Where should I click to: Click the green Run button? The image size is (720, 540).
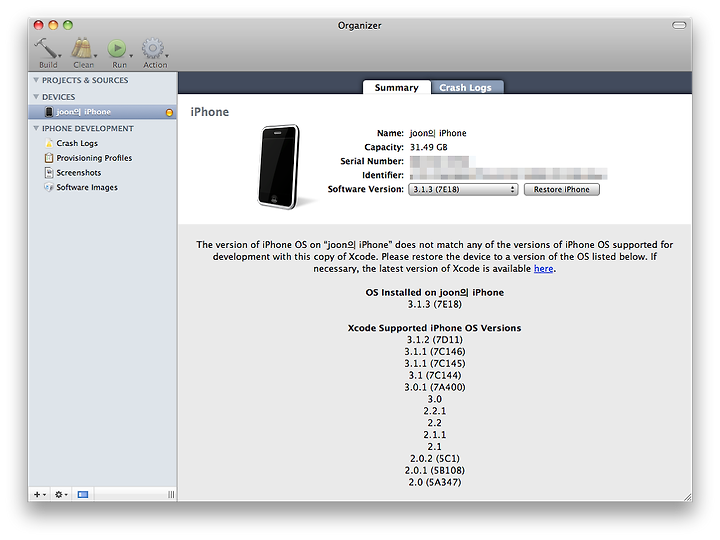[x=117, y=48]
